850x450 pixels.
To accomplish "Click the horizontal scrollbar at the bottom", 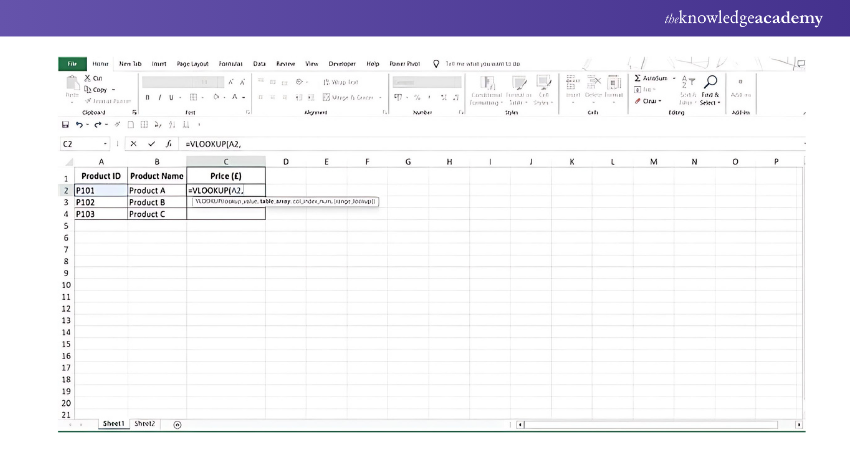I will click(660, 424).
